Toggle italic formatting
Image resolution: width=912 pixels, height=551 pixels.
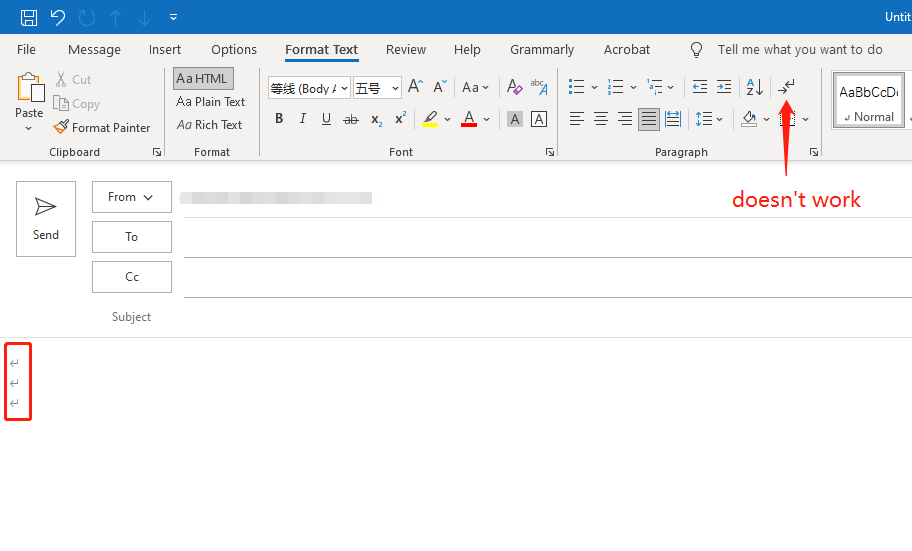point(302,119)
